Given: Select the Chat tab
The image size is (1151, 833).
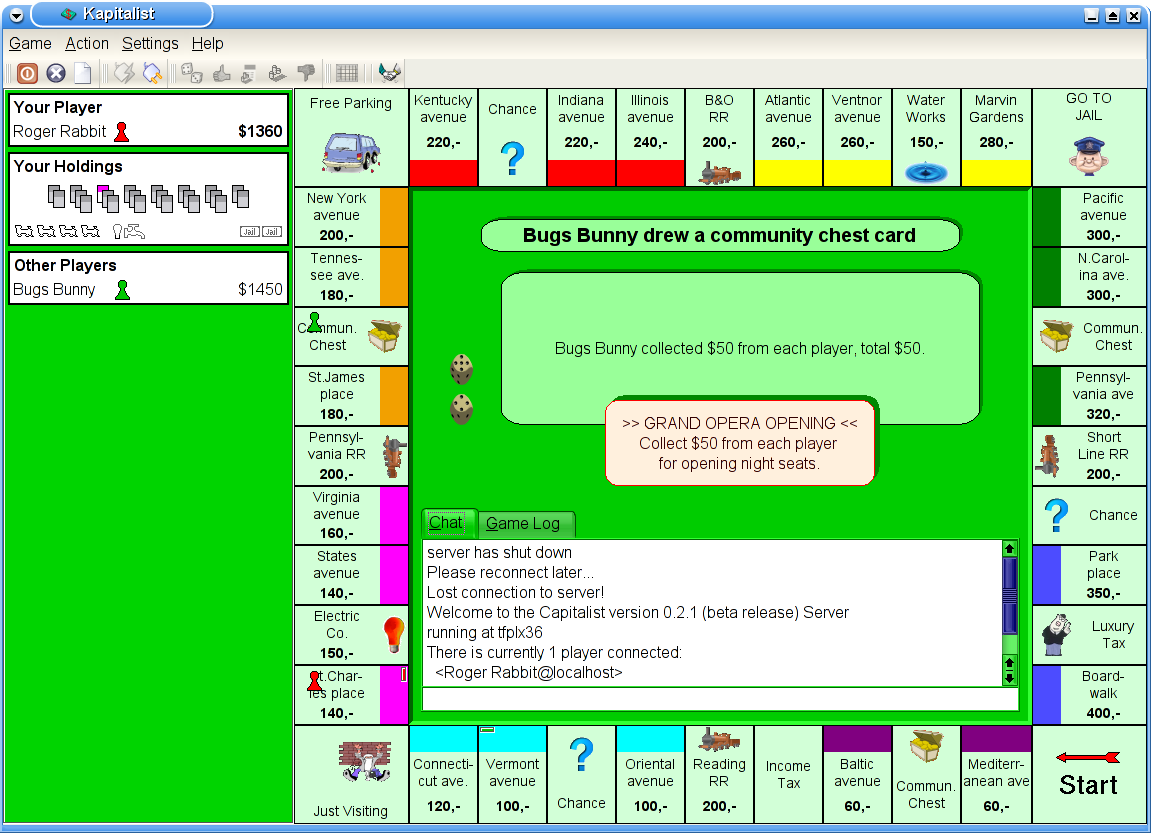Looking at the screenshot, I should tap(446, 523).
